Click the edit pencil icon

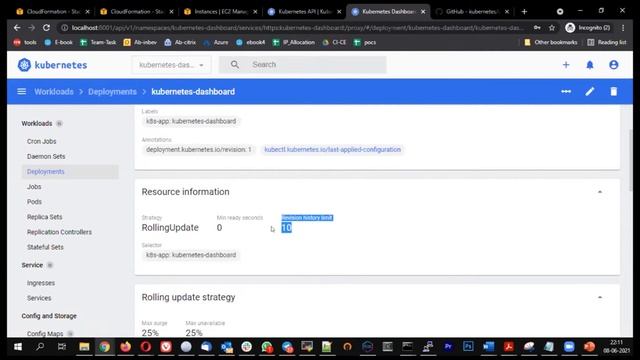click(x=590, y=91)
